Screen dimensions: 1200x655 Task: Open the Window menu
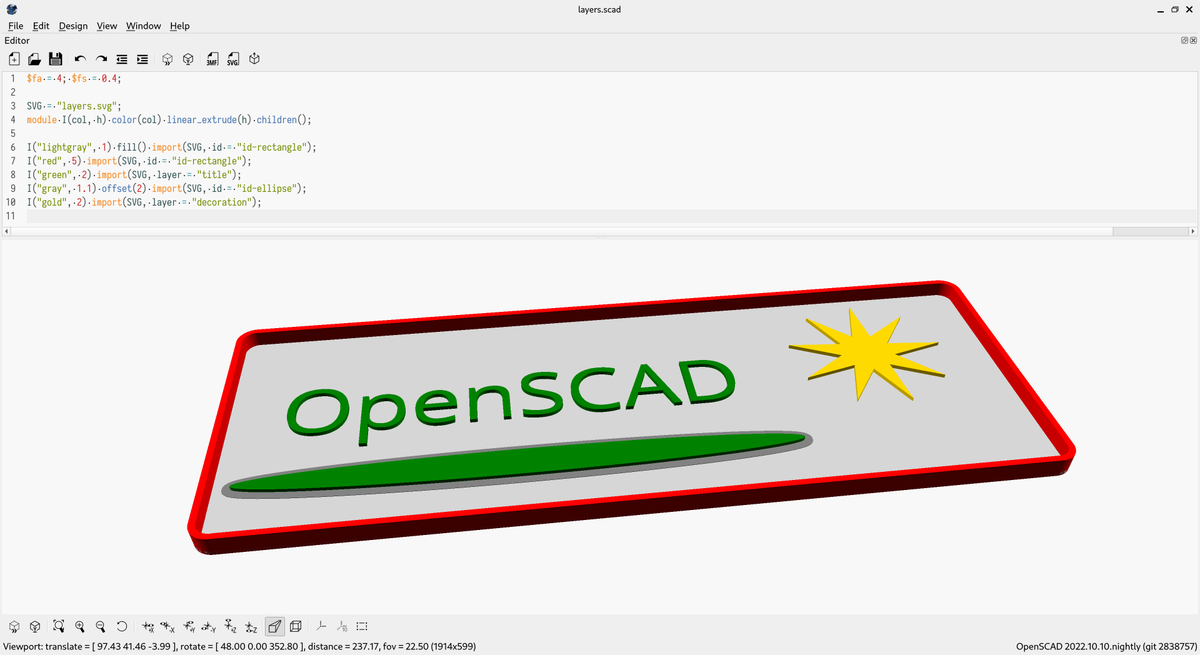(143, 26)
